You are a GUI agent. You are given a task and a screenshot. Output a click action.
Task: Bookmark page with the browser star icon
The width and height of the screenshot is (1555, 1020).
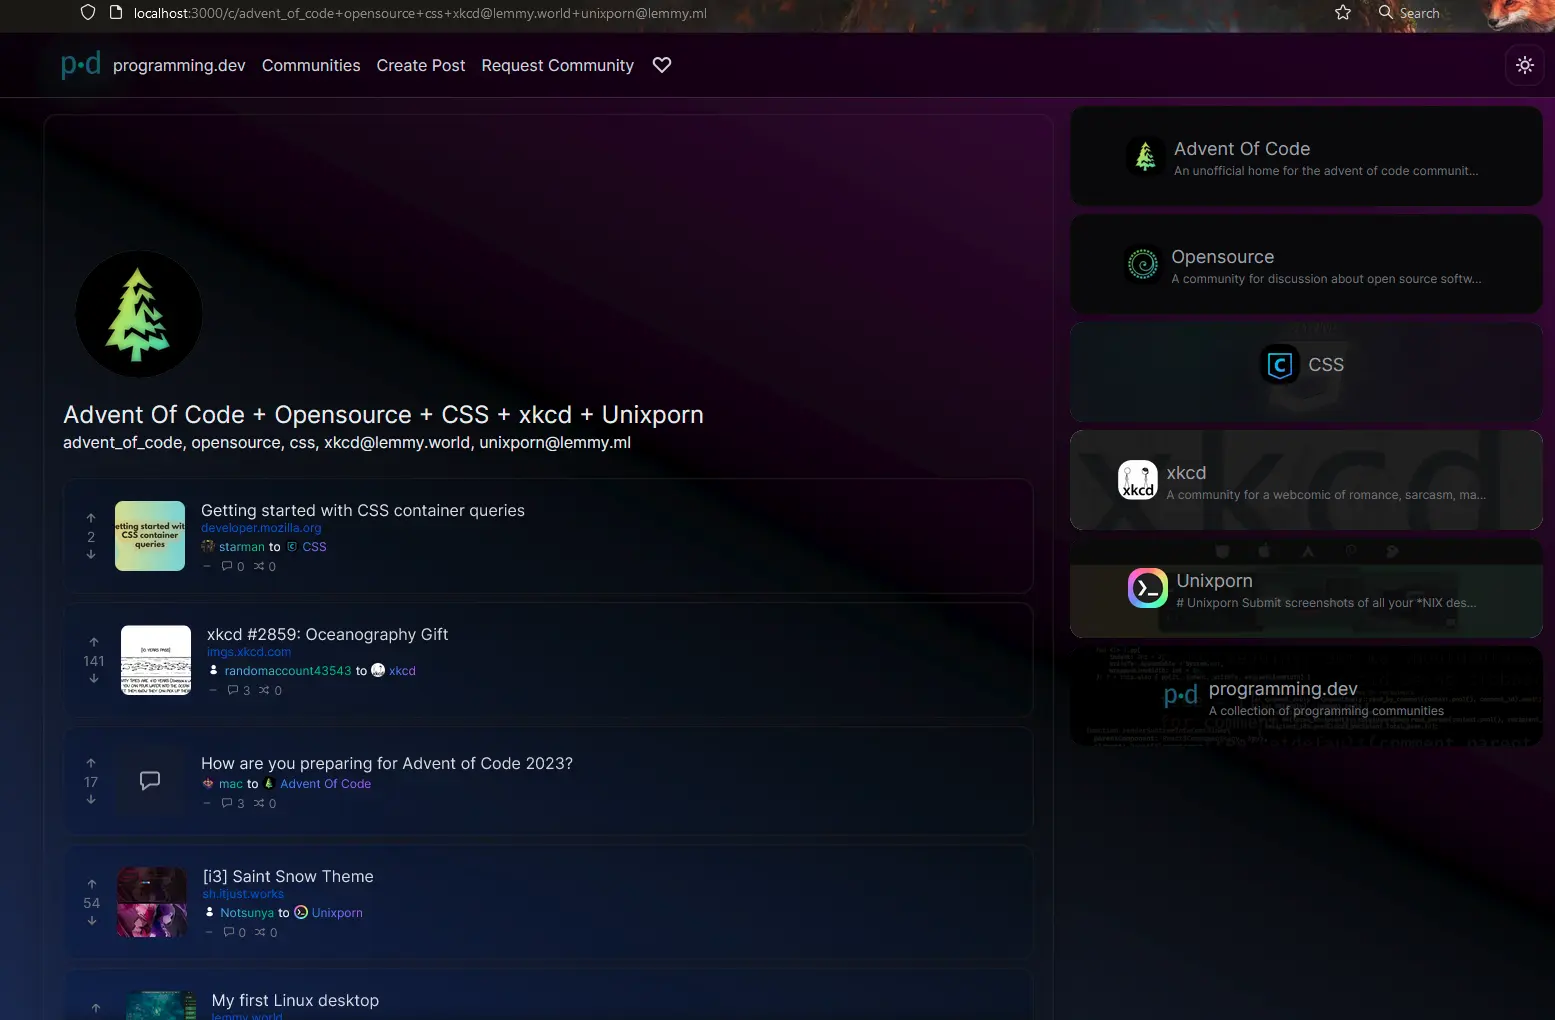[1343, 13]
